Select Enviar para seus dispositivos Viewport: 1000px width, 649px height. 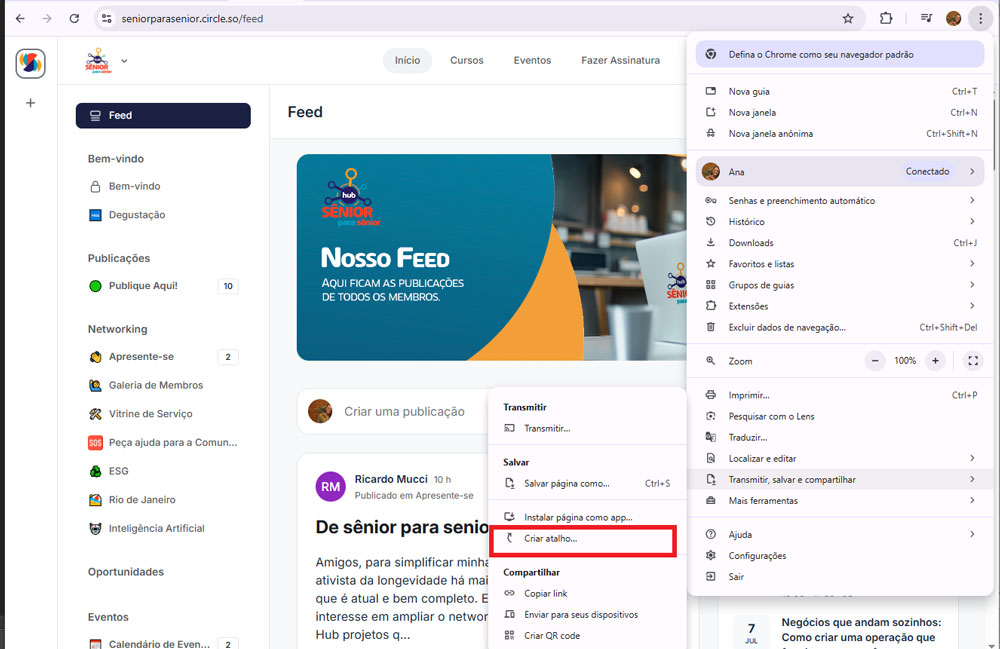pos(587,615)
